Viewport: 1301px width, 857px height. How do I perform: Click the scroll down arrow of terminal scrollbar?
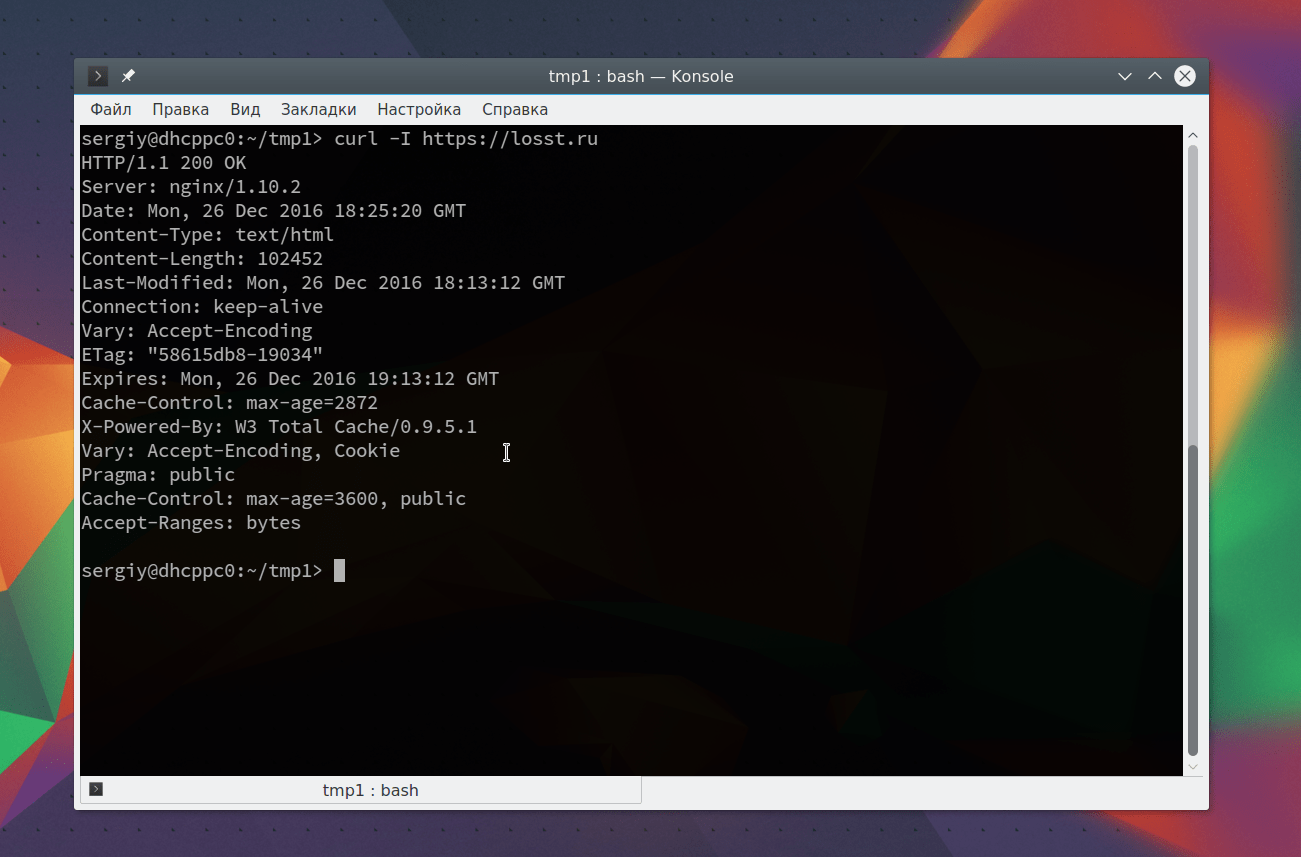tap(1192, 767)
